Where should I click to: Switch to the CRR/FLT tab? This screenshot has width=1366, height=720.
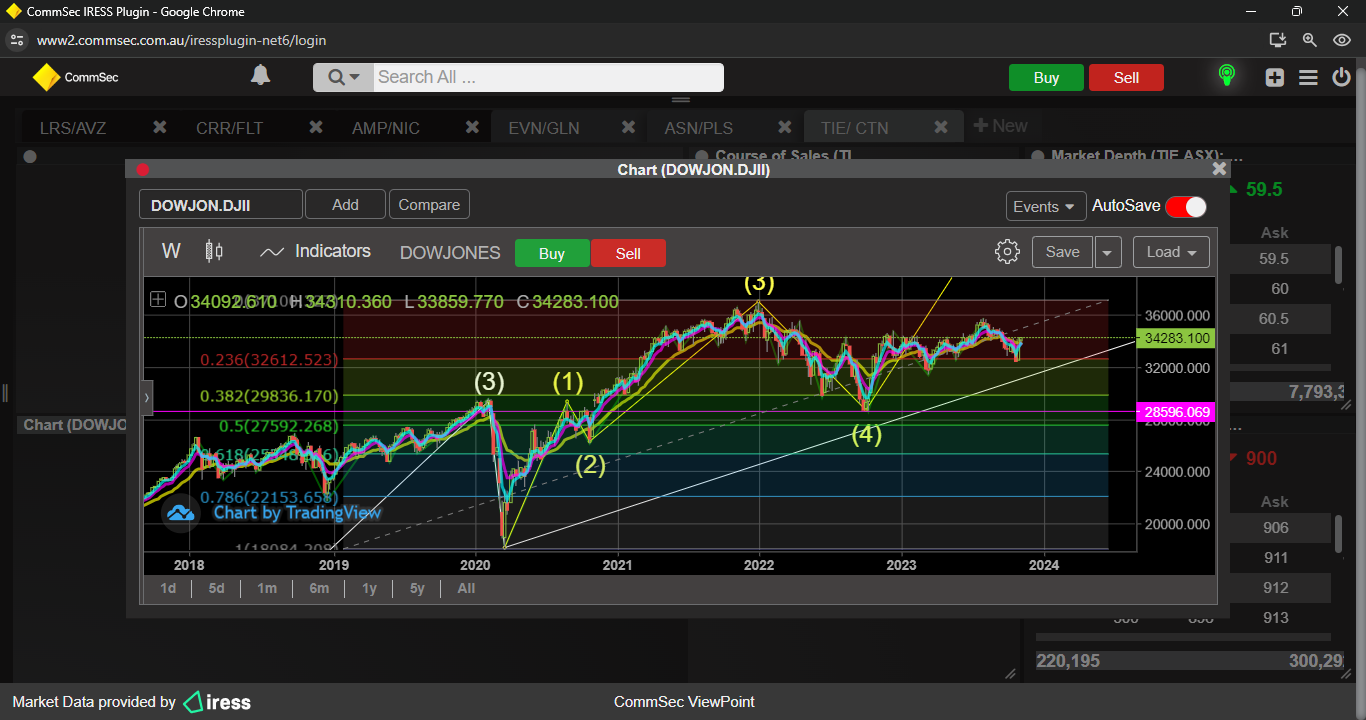(x=229, y=128)
